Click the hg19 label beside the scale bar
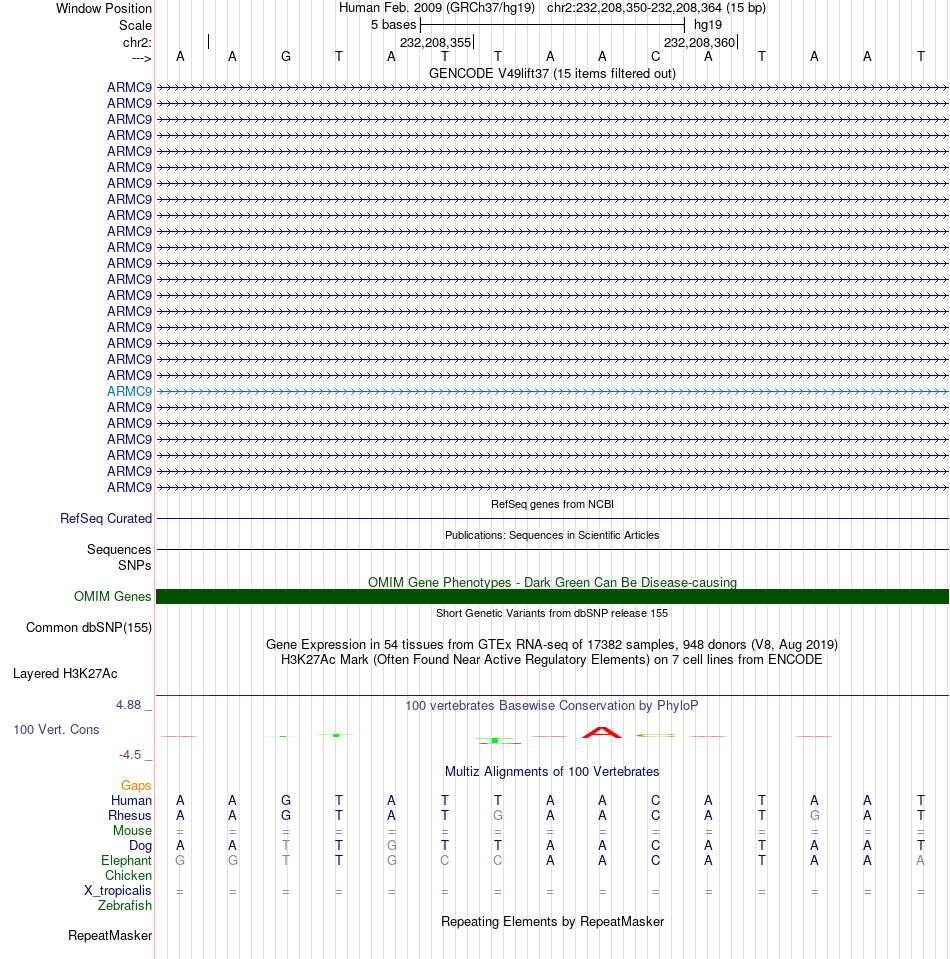 click(708, 25)
